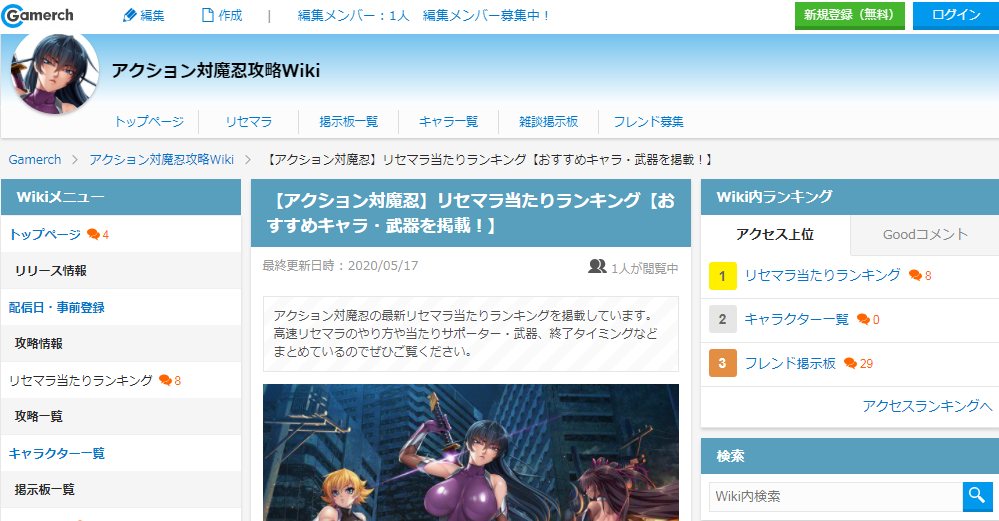The width and height of the screenshot is (999, 521).
Task: Open フレンド掲示板 in ranking list
Action: [x=790, y=363]
